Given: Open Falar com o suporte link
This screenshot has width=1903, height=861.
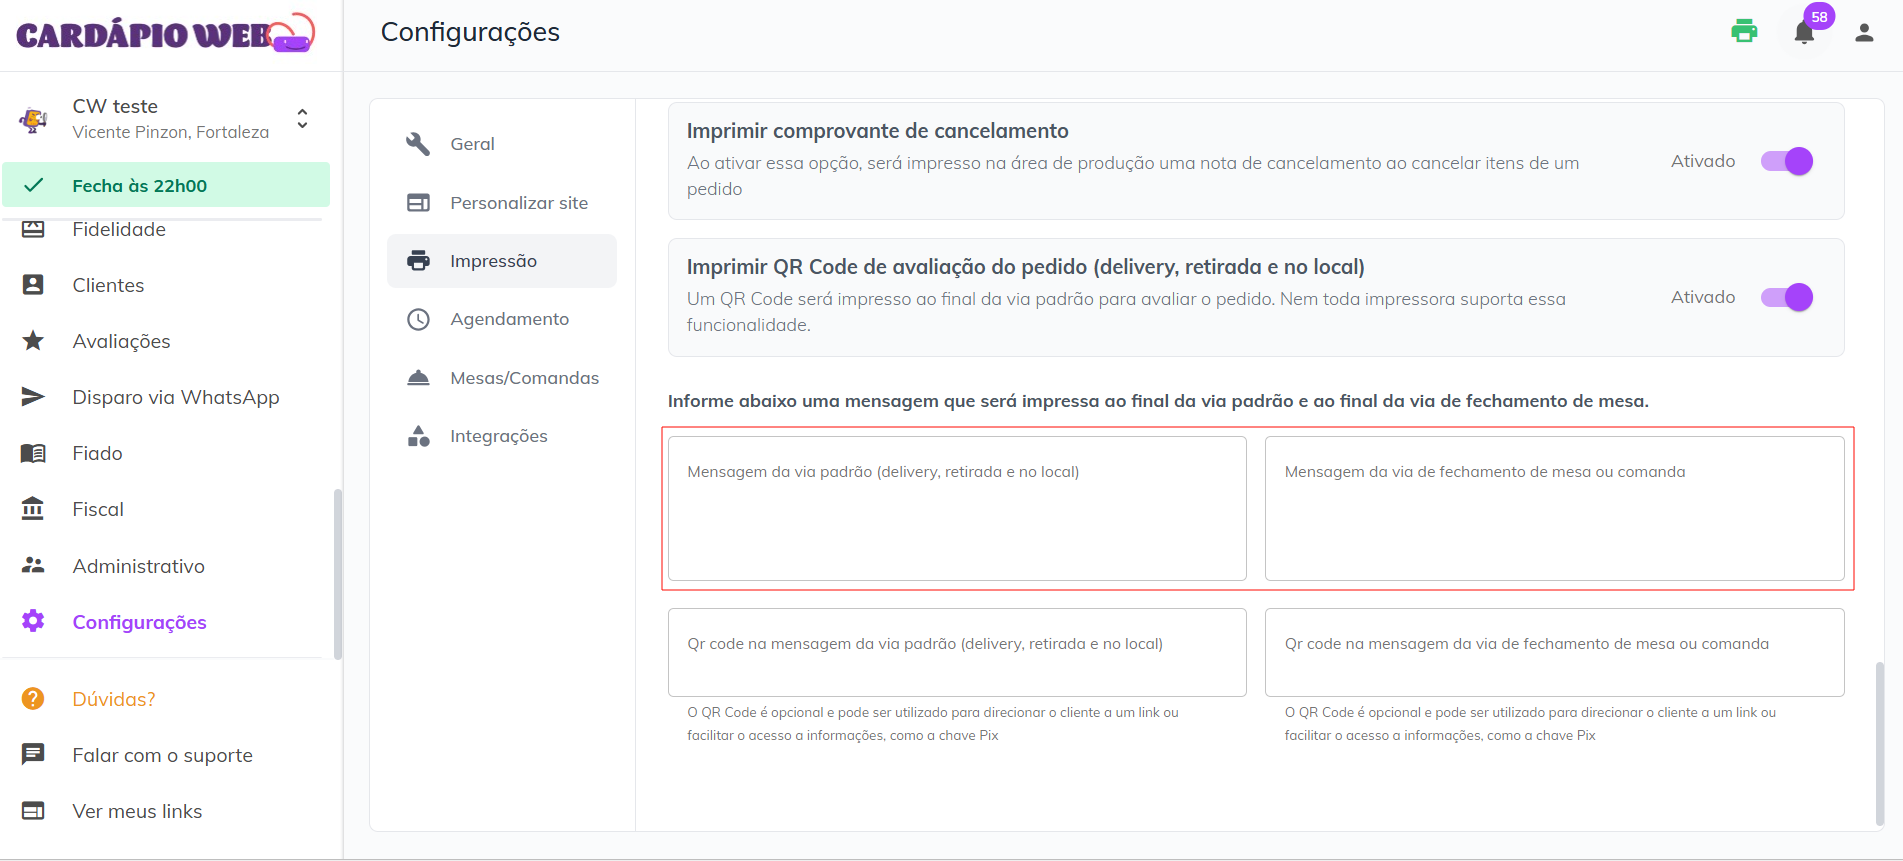Looking at the screenshot, I should coord(162,755).
